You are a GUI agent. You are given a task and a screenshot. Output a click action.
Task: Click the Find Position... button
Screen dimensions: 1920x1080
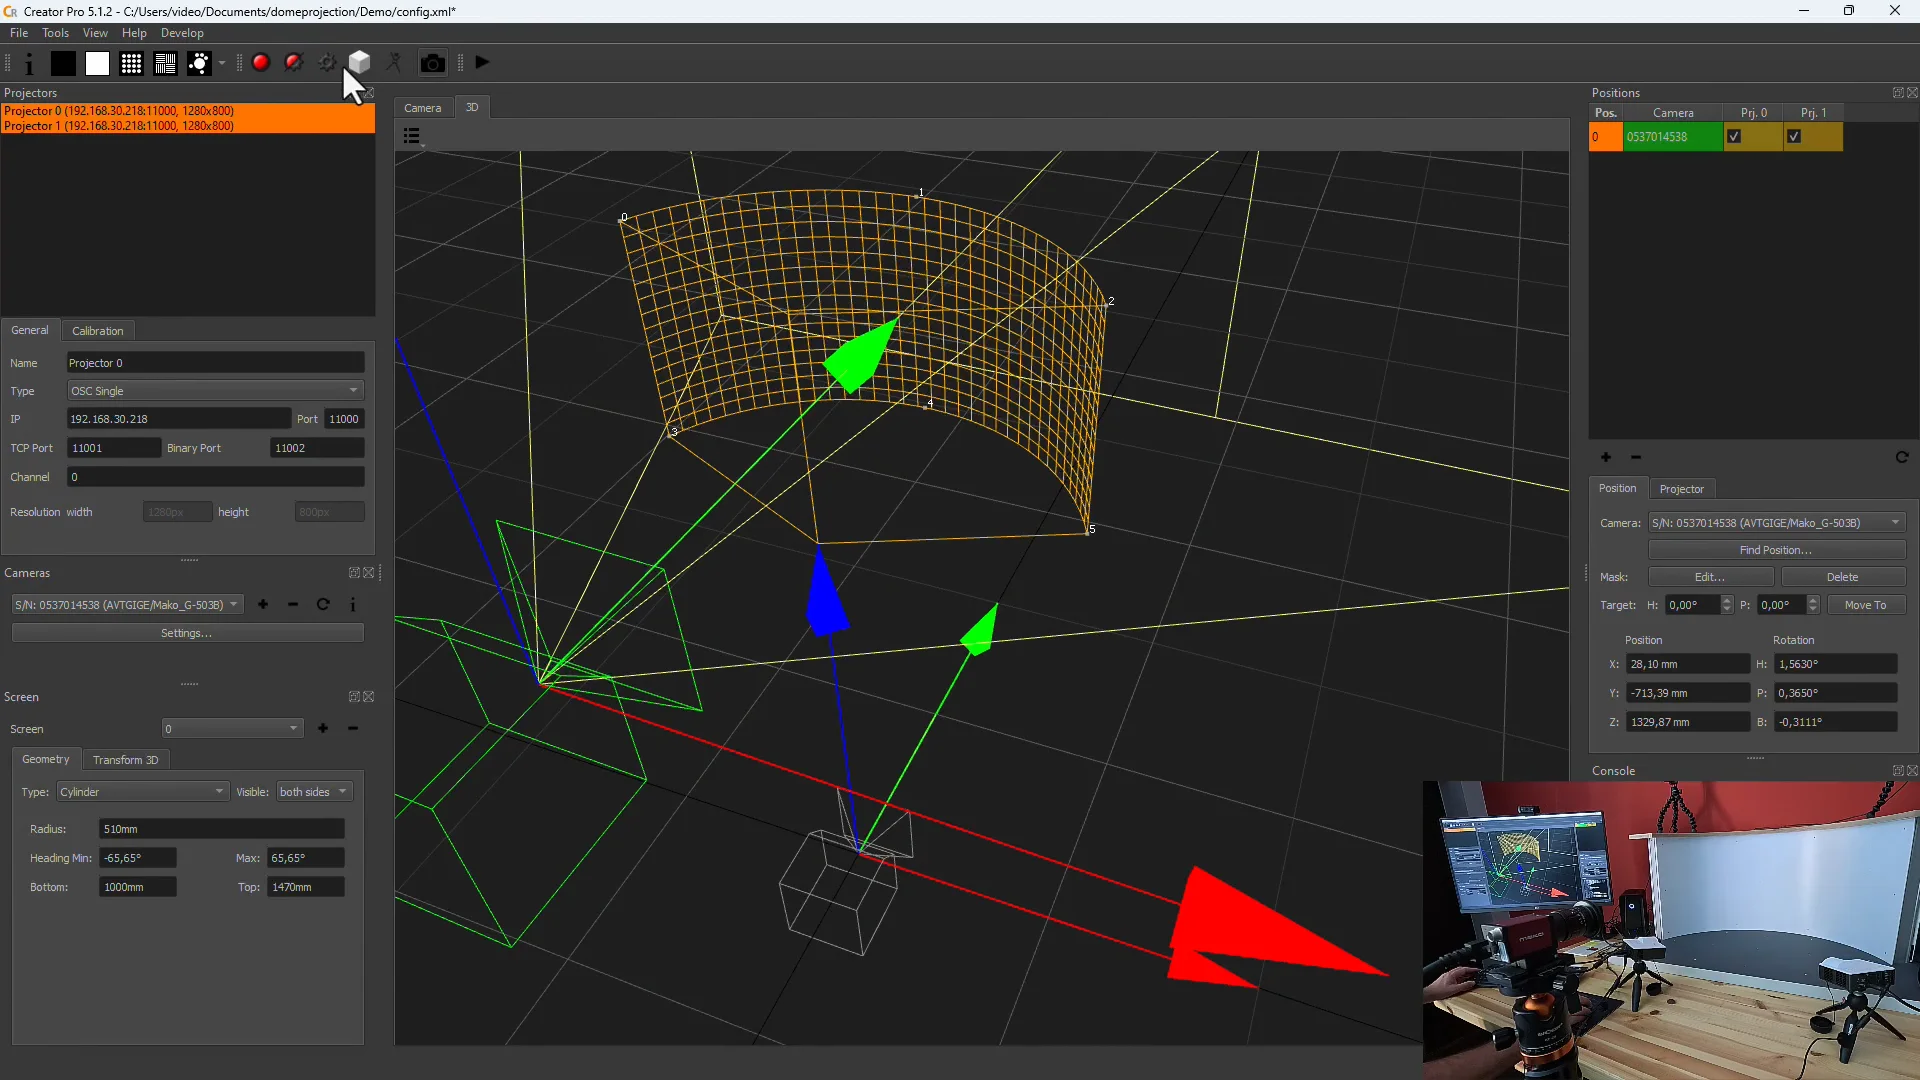(1776, 550)
